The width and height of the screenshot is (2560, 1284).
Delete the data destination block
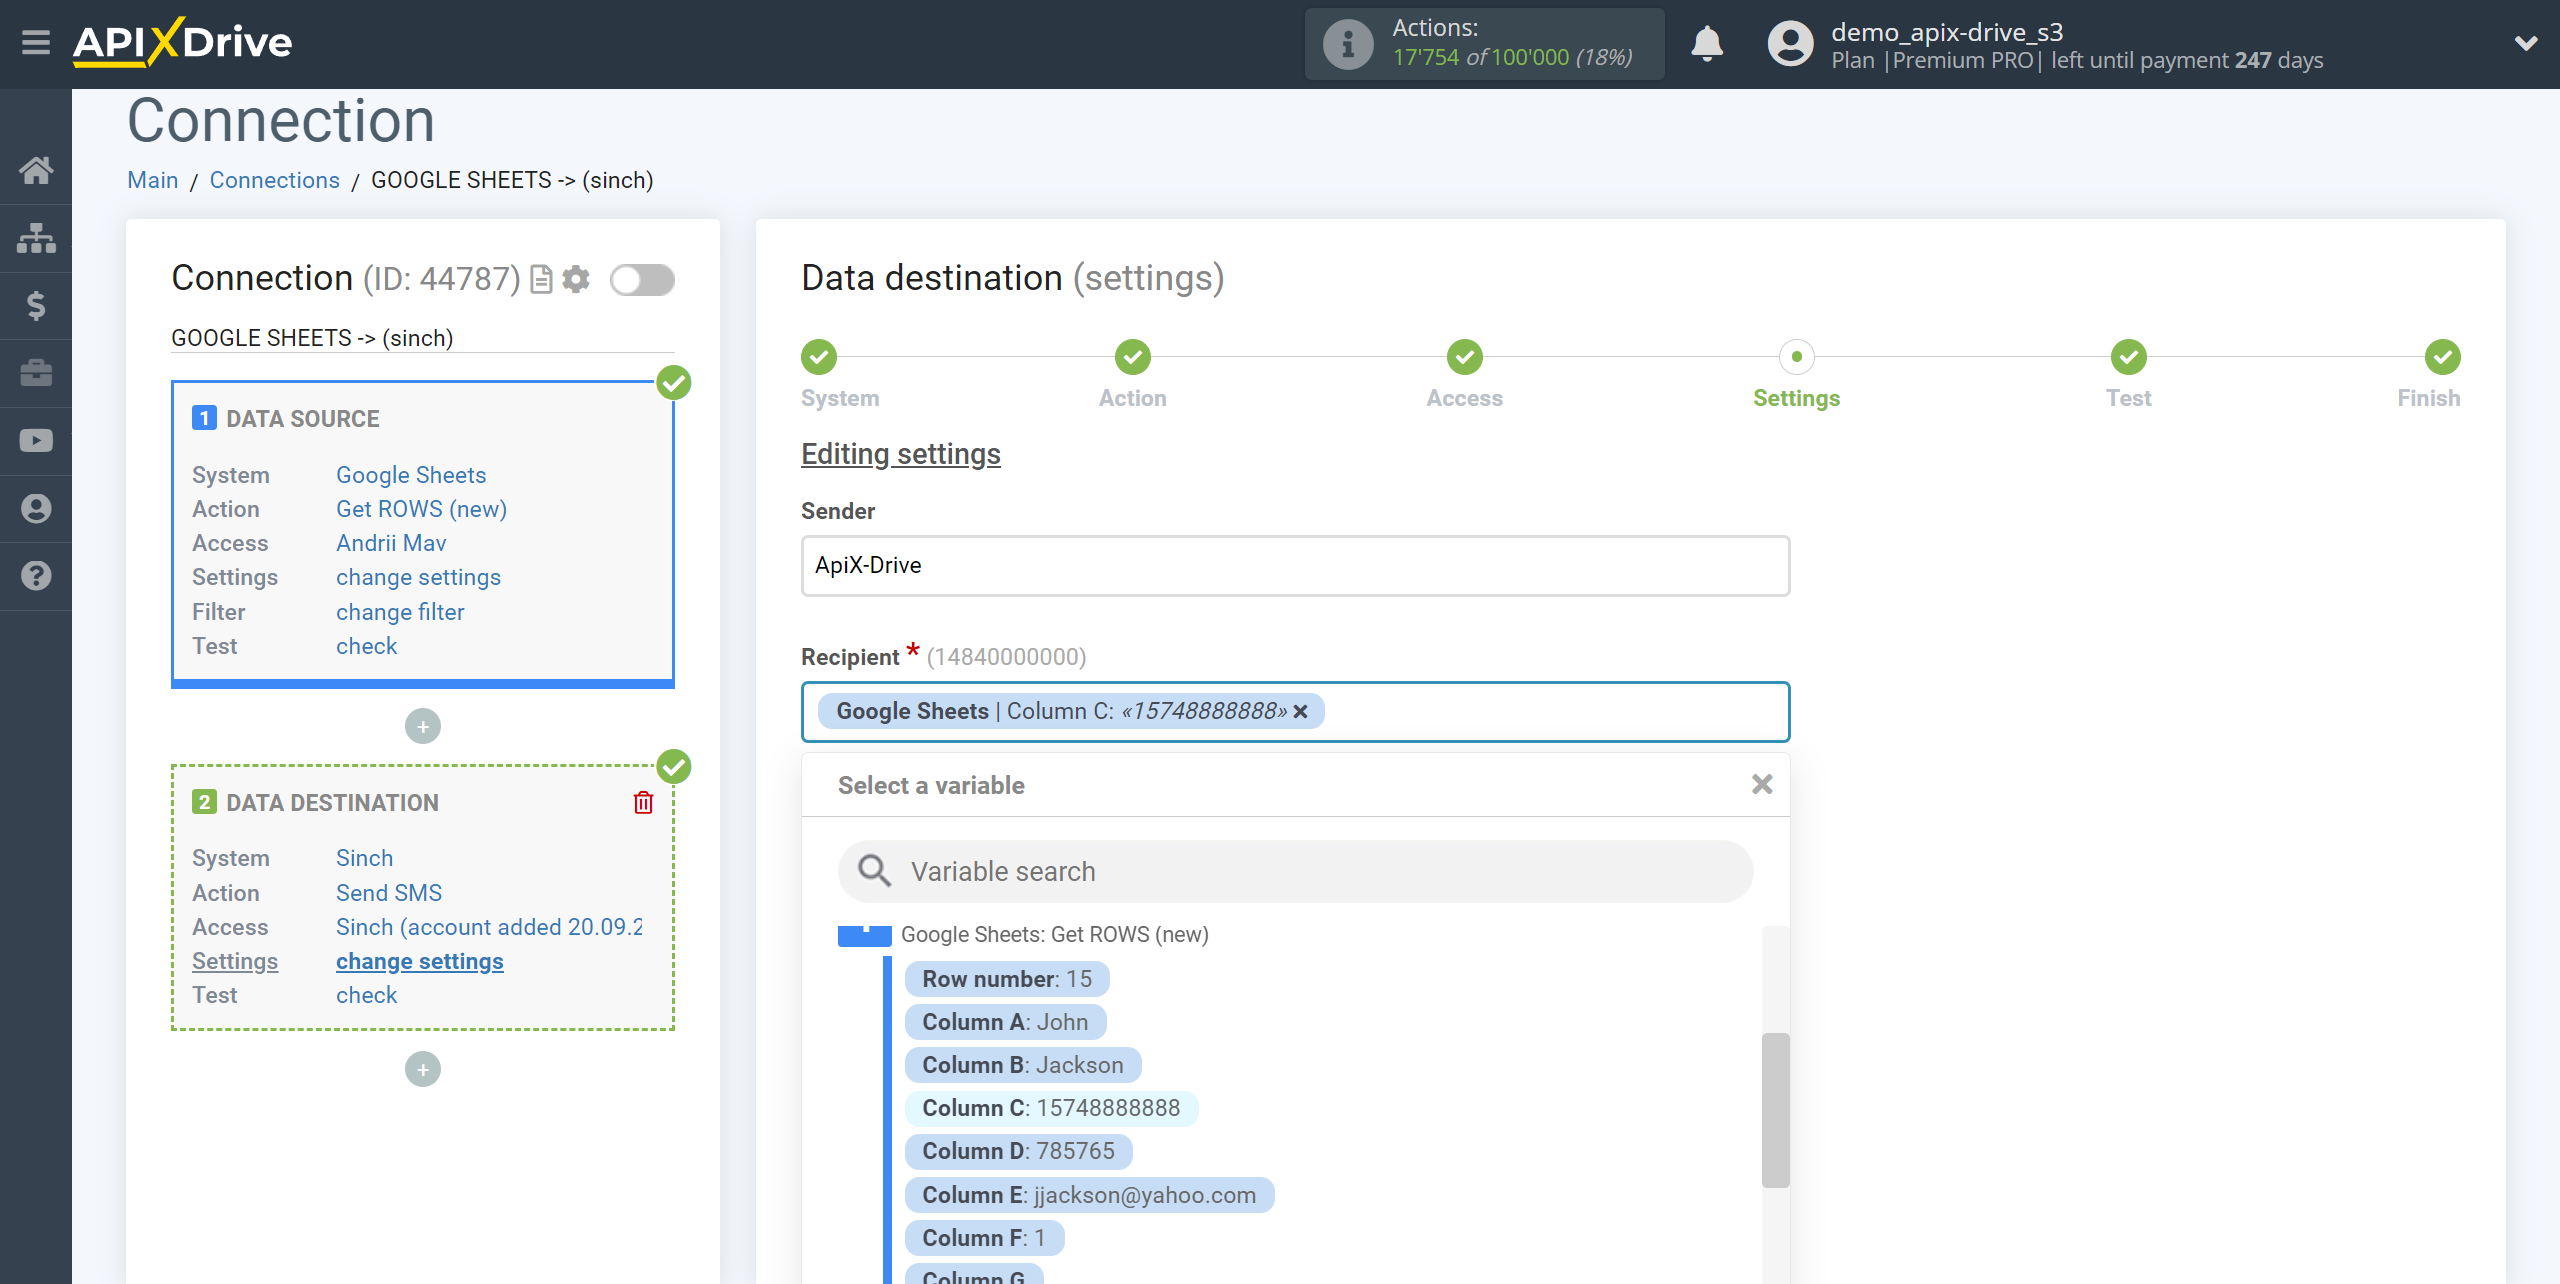643,802
